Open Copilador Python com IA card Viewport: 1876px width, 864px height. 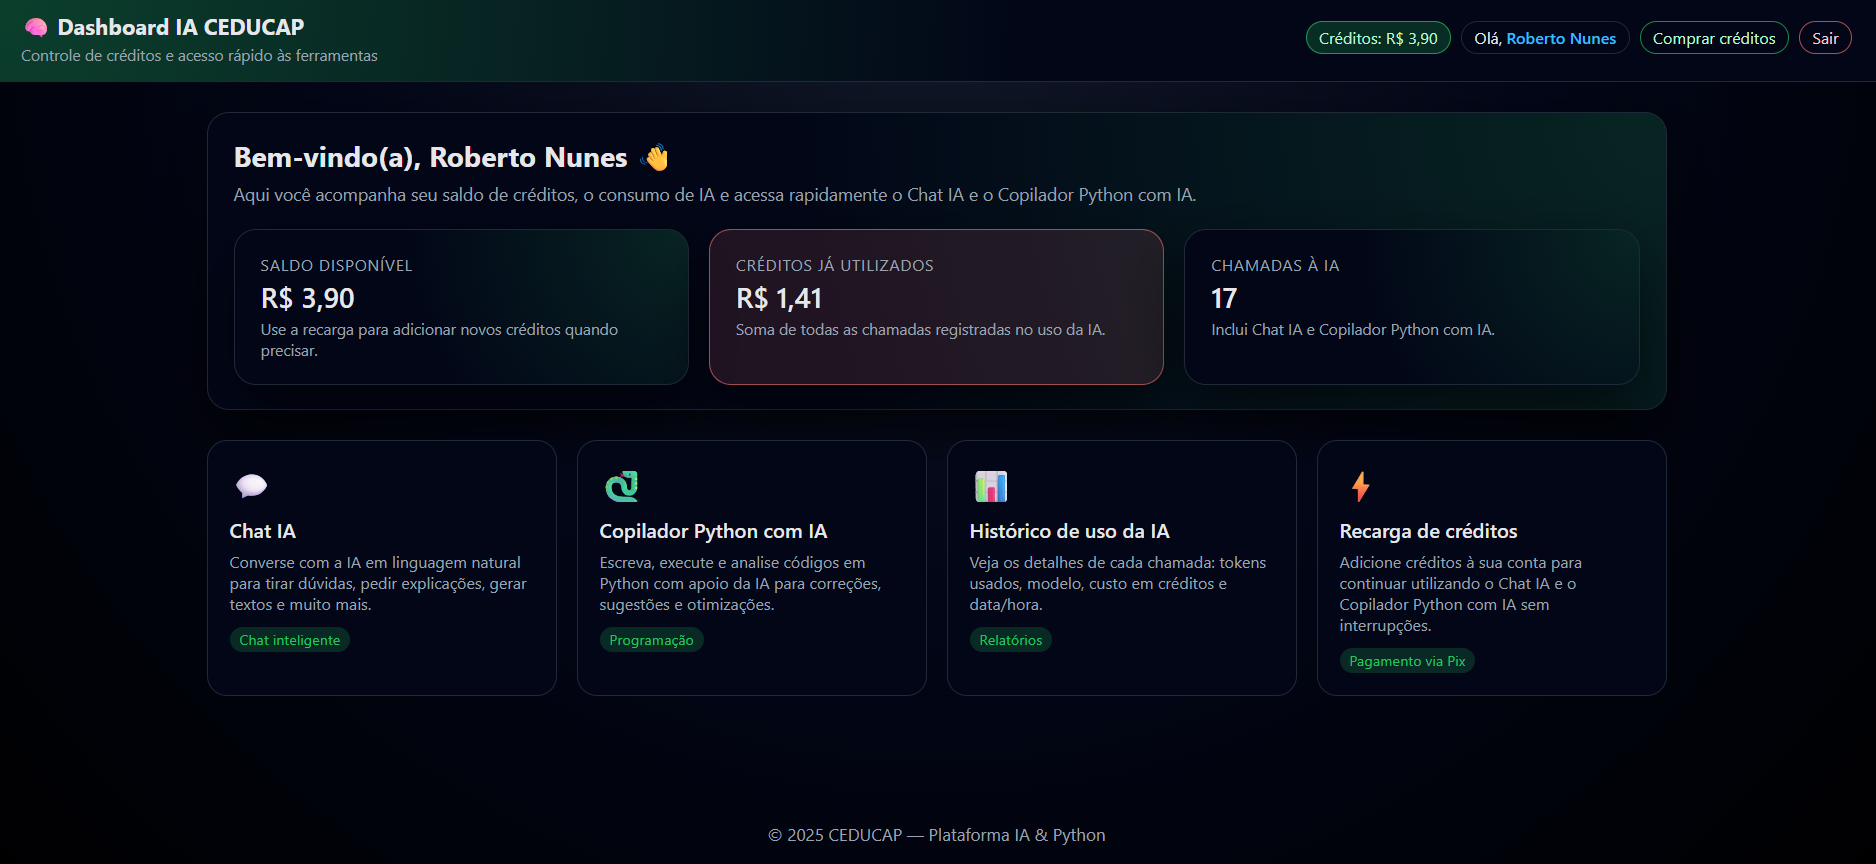713,531
